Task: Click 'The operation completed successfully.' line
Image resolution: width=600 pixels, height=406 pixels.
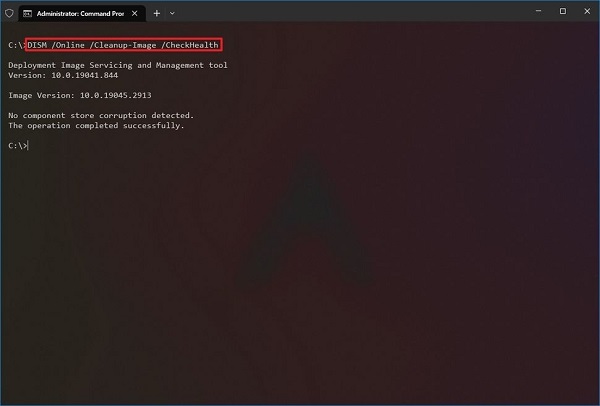Action: click(96, 126)
